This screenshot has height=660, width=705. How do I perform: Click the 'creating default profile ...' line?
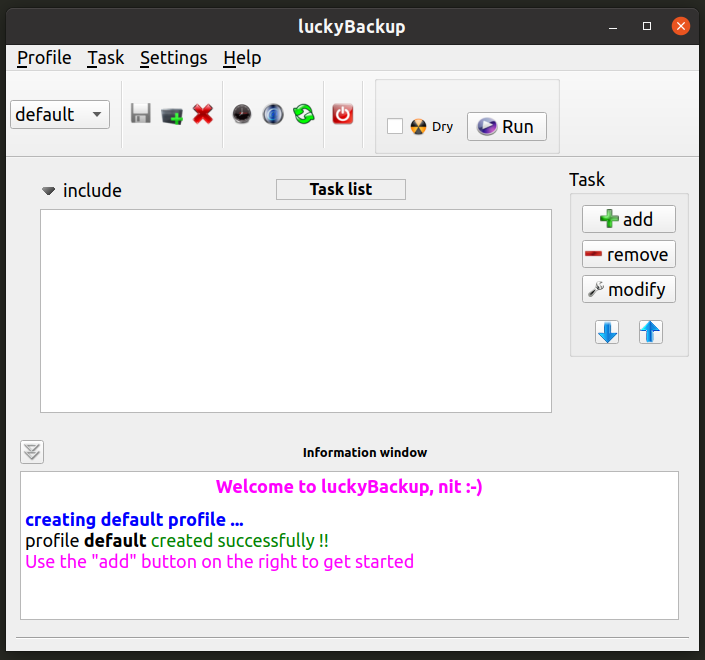(x=134, y=520)
